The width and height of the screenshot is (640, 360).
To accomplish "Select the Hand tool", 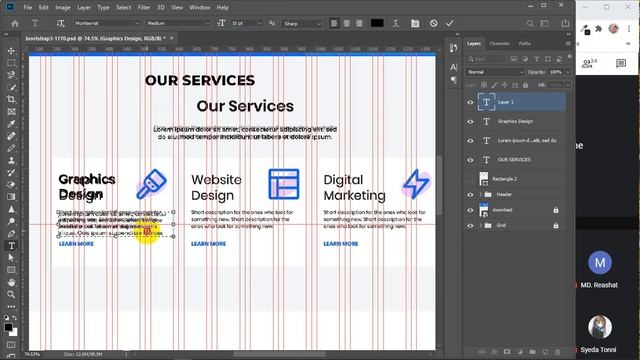I will click(11, 282).
